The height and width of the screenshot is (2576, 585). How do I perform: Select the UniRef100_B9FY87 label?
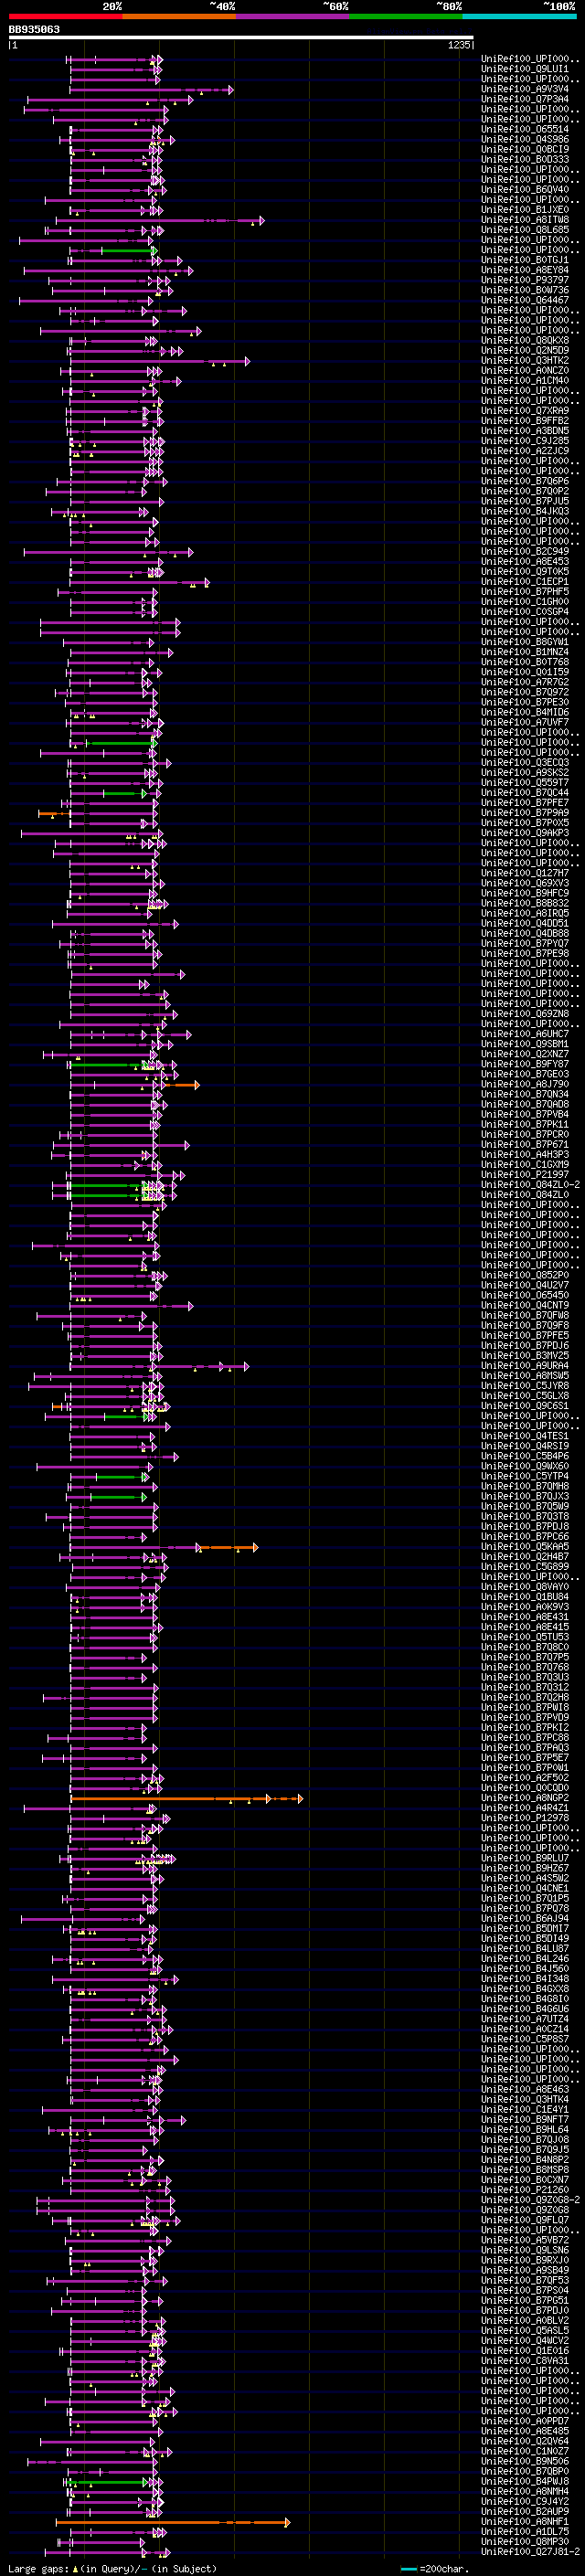(x=525, y=1064)
